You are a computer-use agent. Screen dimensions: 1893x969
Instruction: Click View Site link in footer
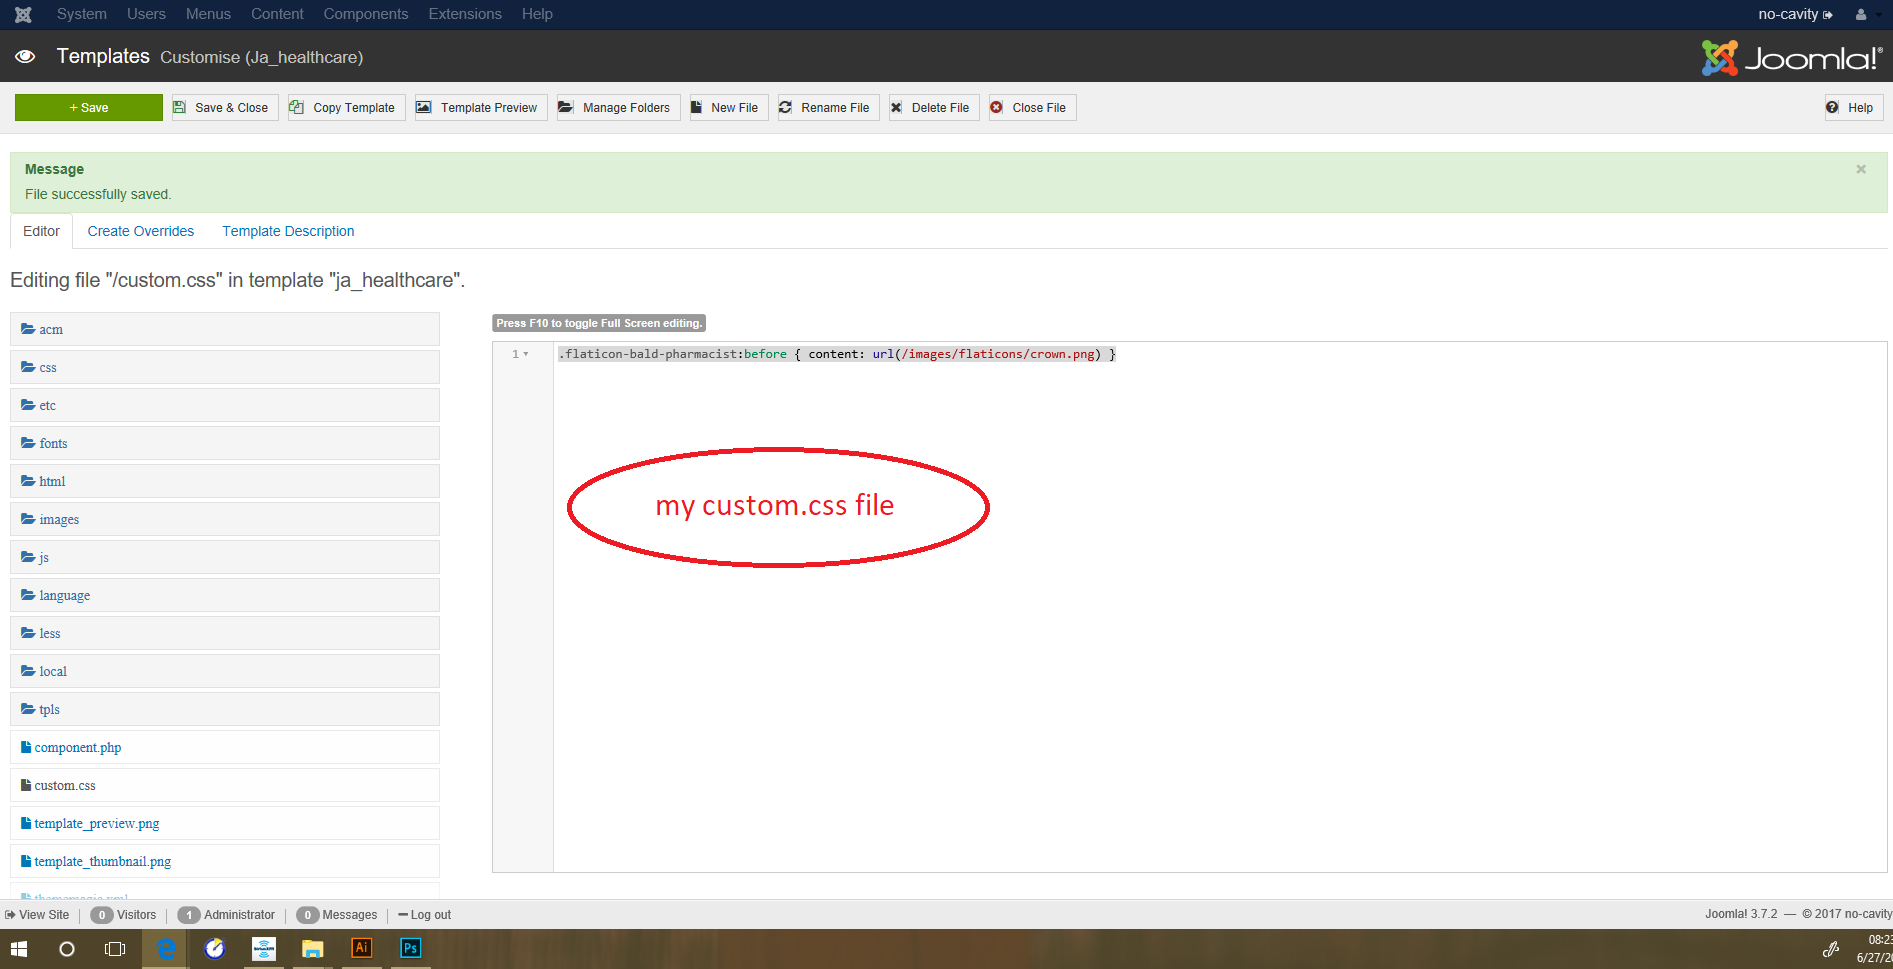37,915
